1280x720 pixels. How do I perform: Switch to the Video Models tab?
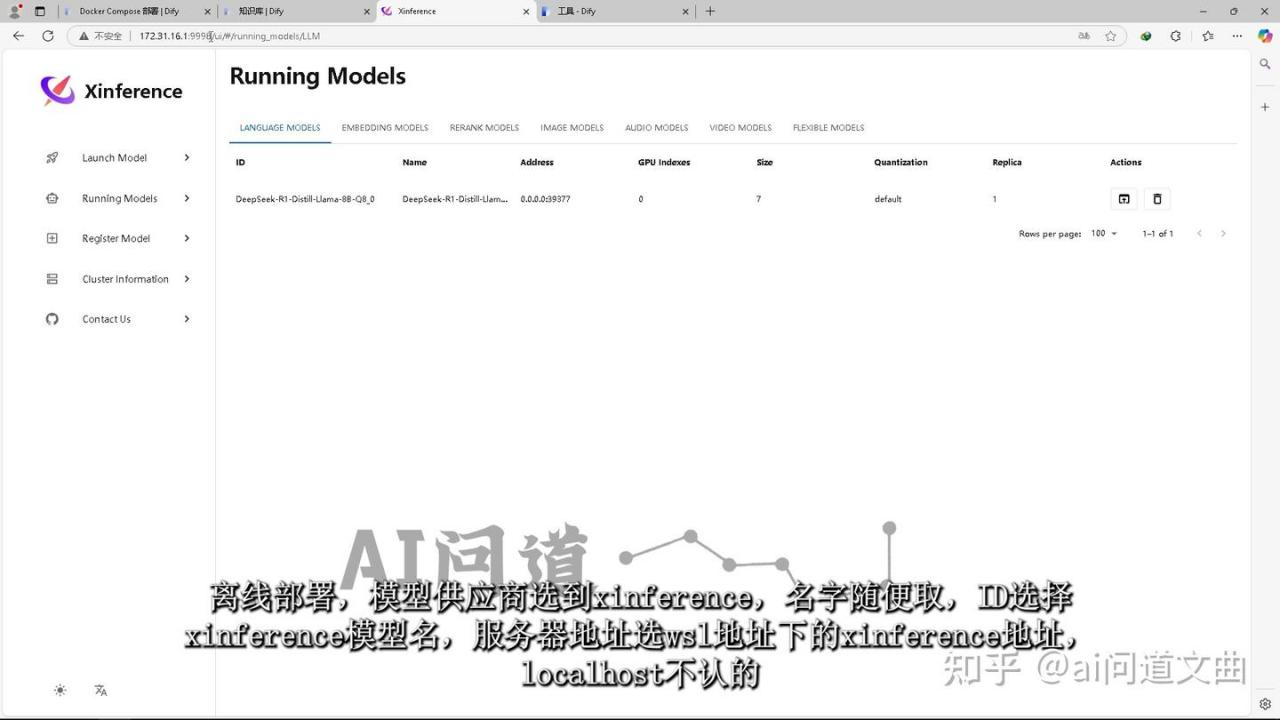[741, 128]
